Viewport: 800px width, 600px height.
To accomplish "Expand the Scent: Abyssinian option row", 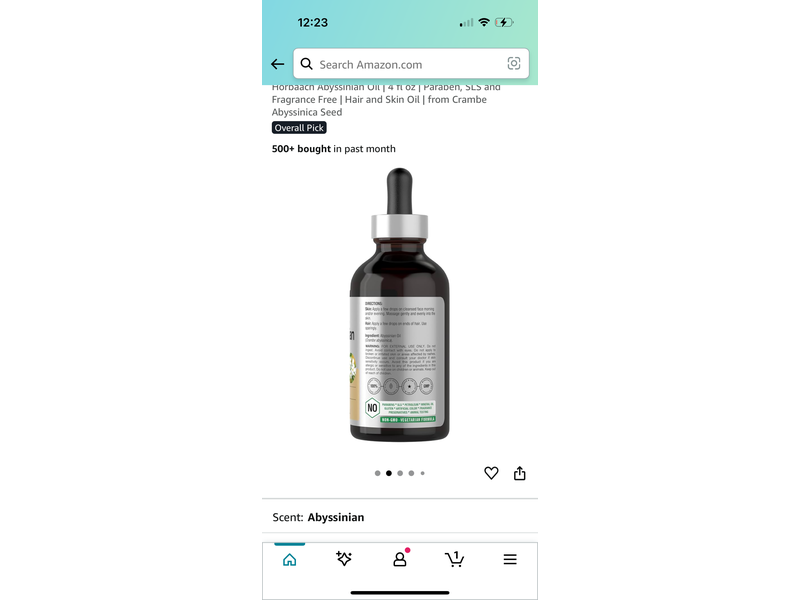I will click(400, 517).
